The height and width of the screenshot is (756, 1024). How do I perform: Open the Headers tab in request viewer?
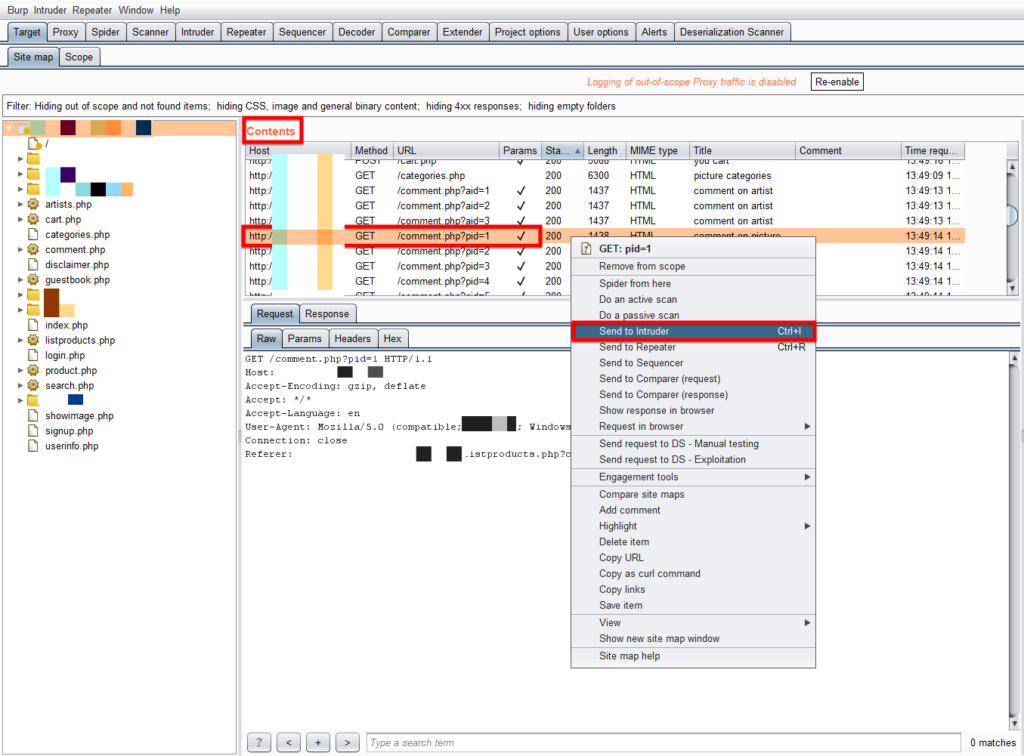[352, 339]
